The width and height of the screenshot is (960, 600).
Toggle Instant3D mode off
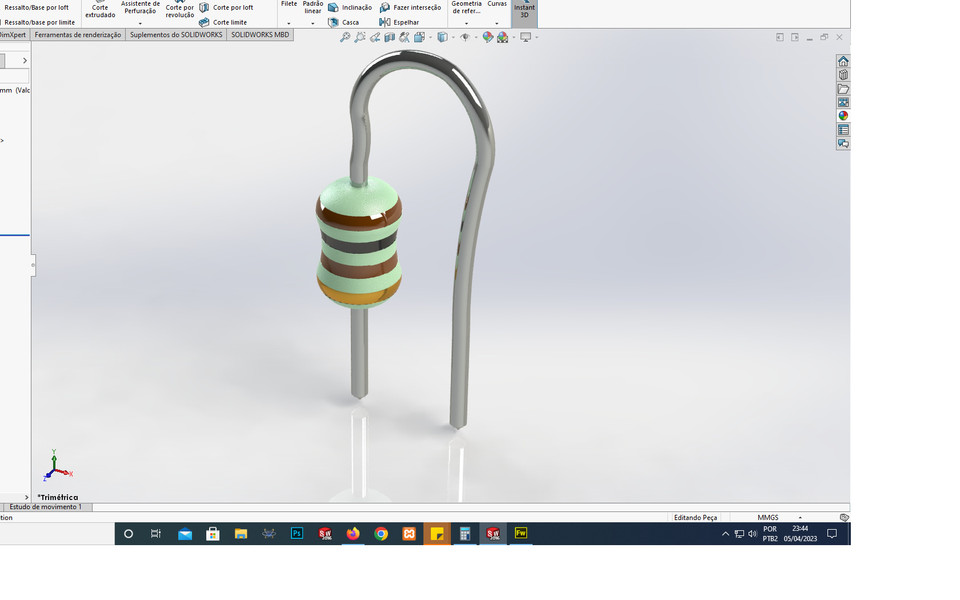(x=523, y=10)
